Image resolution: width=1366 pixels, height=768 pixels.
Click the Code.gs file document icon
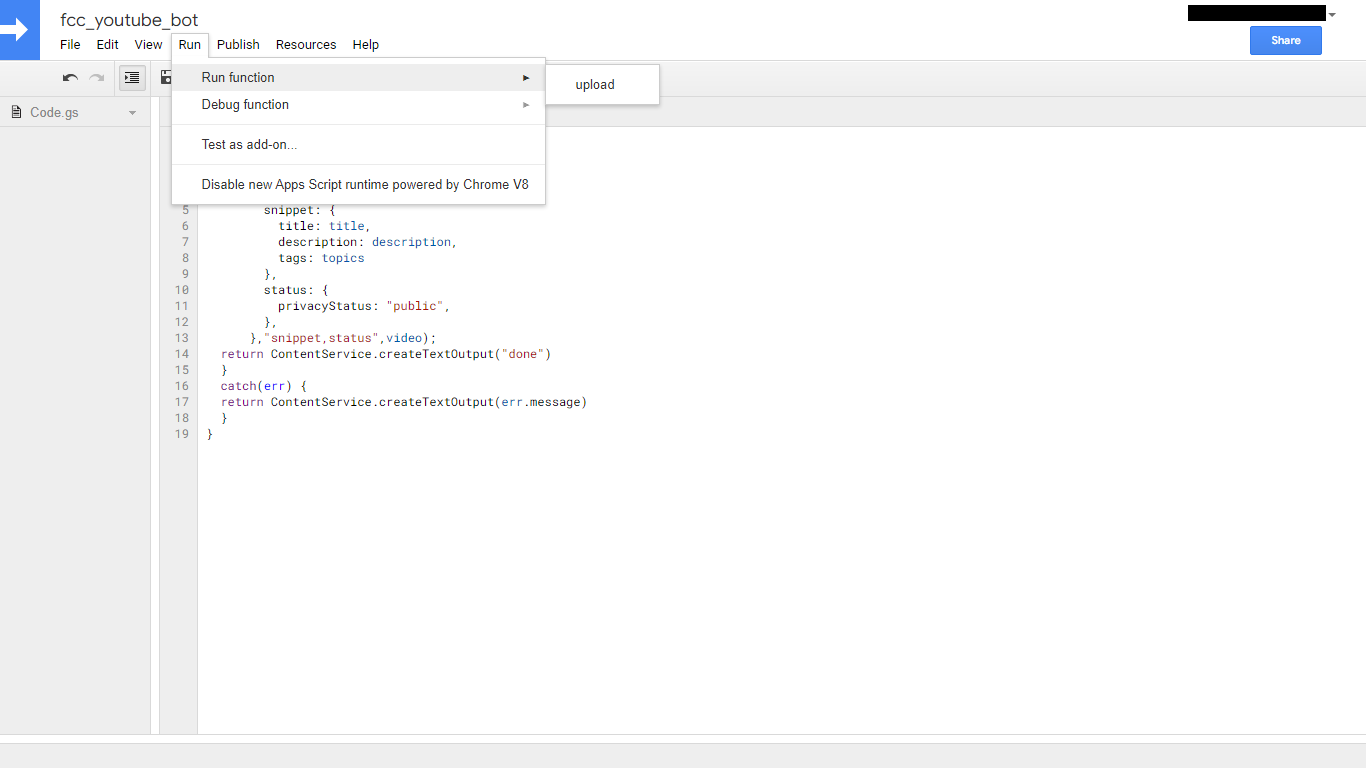pos(16,113)
